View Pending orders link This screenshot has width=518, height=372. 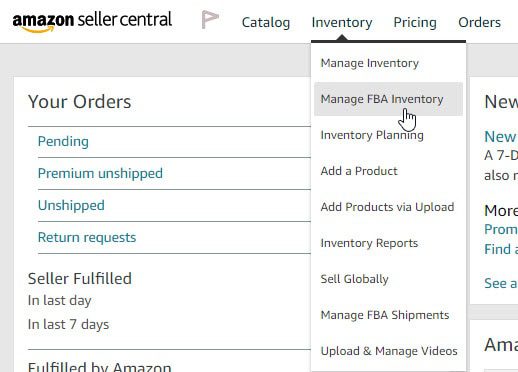[x=63, y=141]
